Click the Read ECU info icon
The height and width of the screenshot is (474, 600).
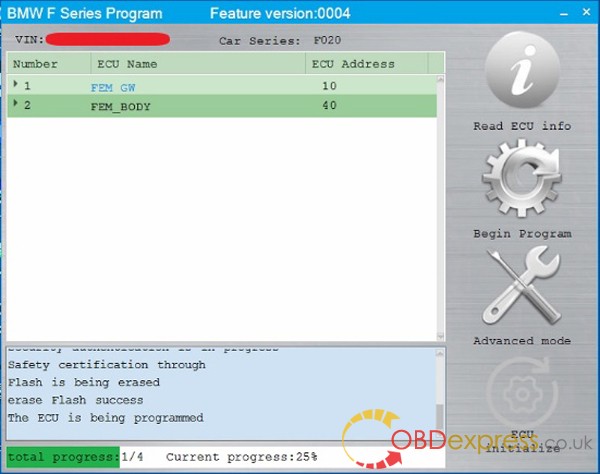(522, 70)
